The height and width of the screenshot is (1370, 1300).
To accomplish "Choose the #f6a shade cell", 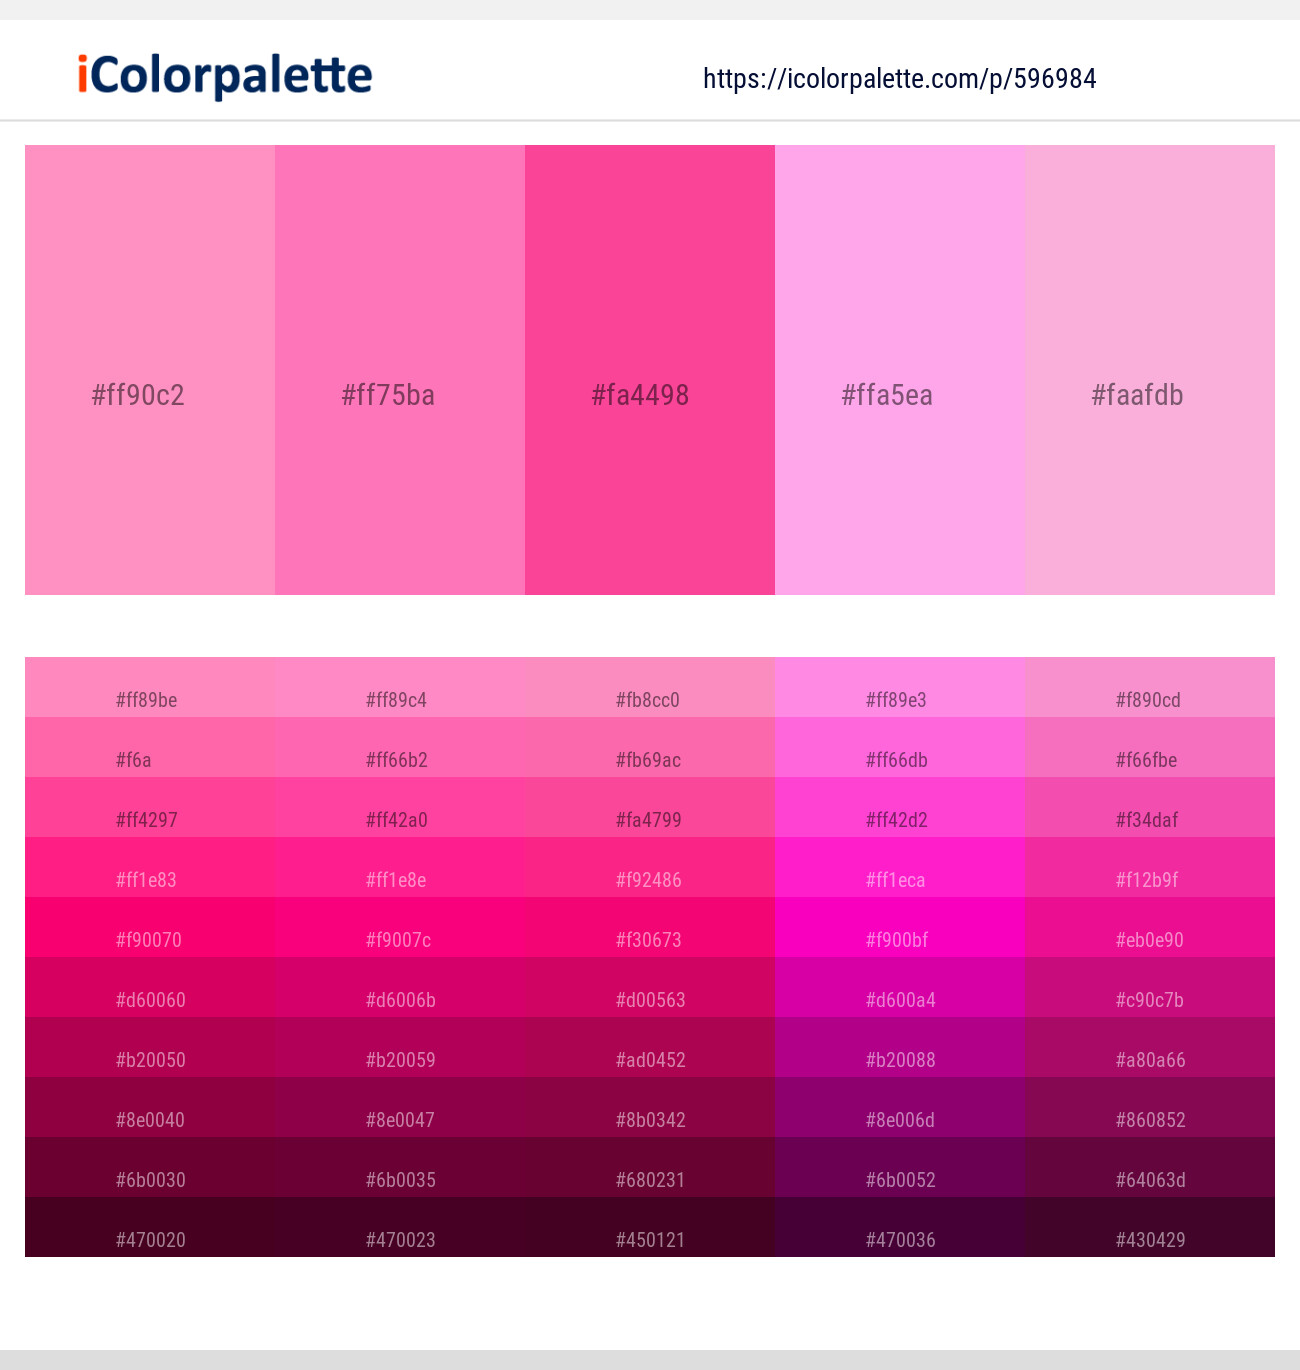I will point(150,747).
